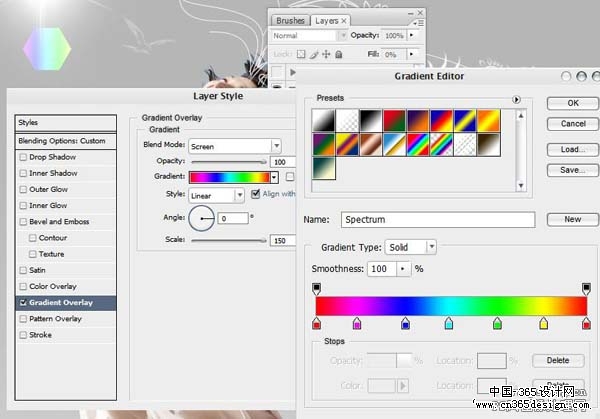The width and height of the screenshot is (600, 419).
Task: Expand the Gradient Type Solid dropdown
Action: coord(411,247)
